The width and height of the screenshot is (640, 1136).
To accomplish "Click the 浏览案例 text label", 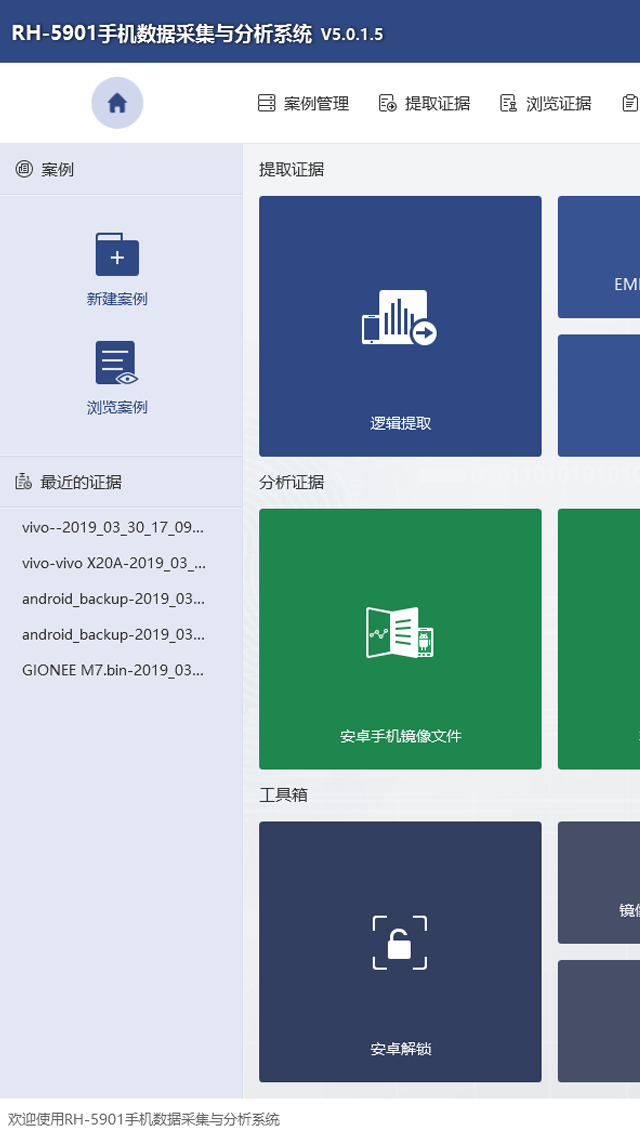I will [x=117, y=407].
